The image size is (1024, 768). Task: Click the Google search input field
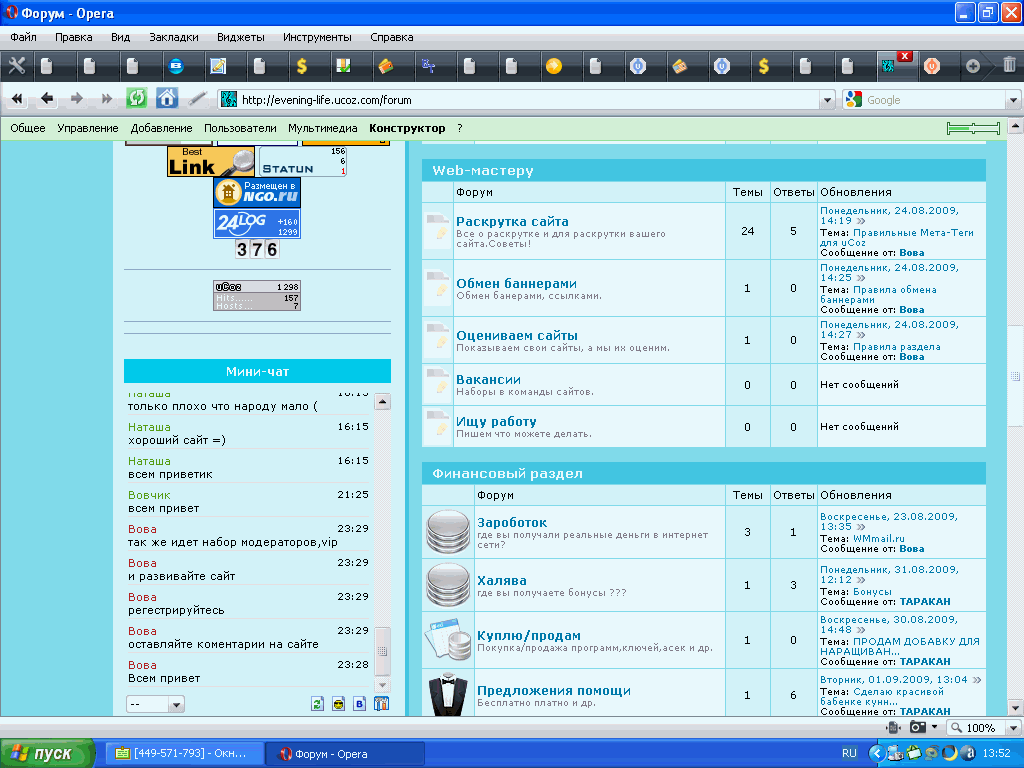(x=935, y=100)
